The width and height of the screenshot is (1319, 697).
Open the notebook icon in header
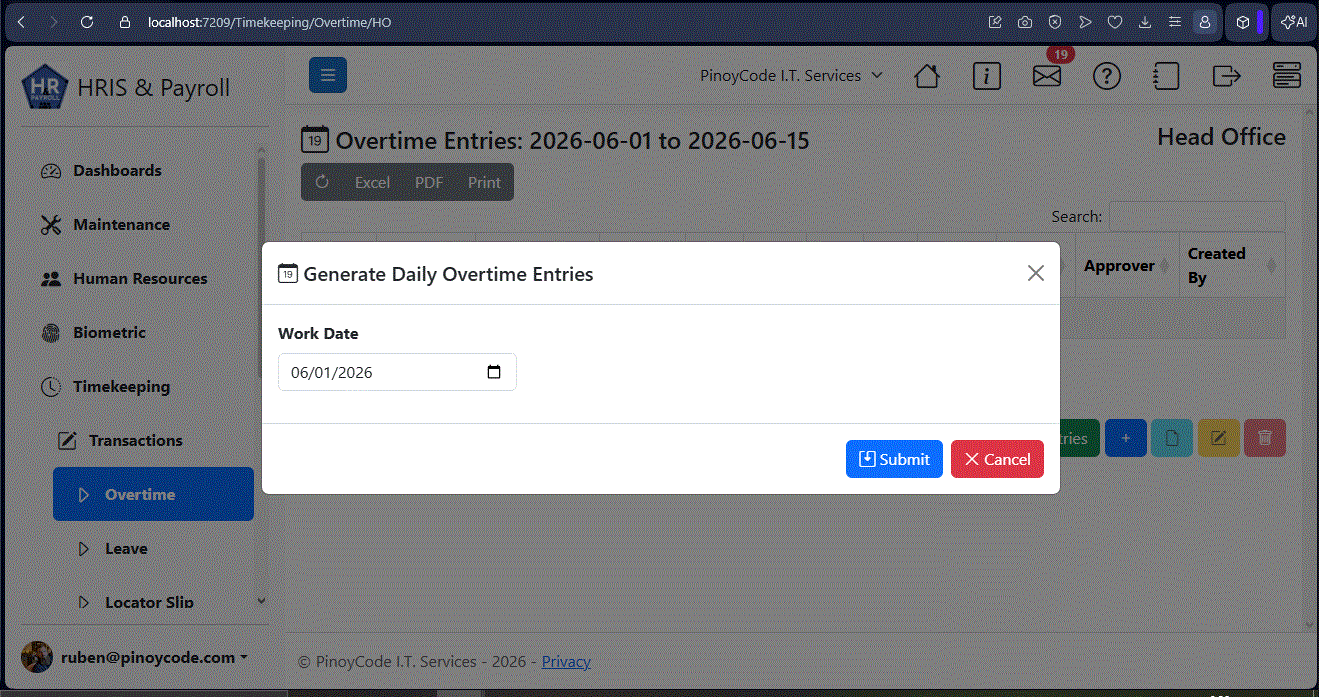(1166, 76)
